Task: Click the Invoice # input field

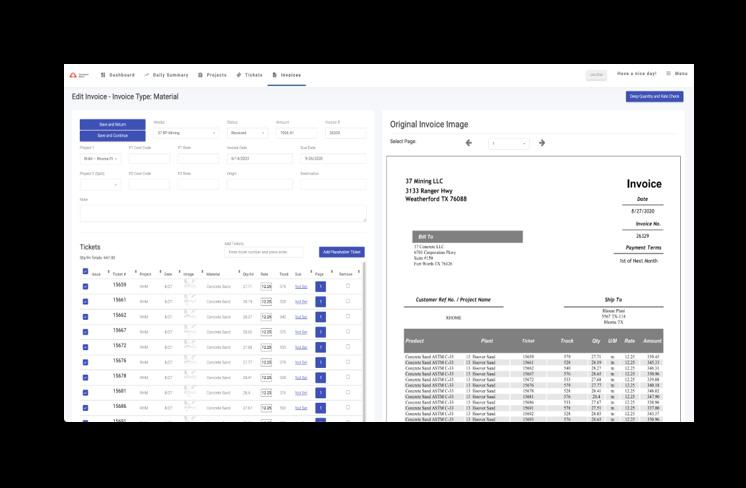Action: point(346,133)
